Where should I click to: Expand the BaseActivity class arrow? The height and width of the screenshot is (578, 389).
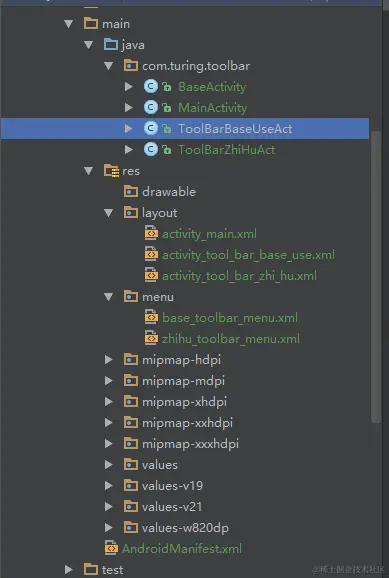click(128, 87)
